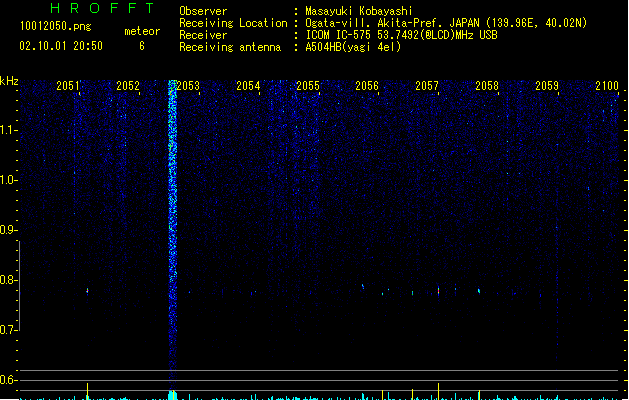The width and height of the screenshot is (629, 400).
Task: Click the 2053 time axis marker
Action: pyautogui.click(x=188, y=85)
